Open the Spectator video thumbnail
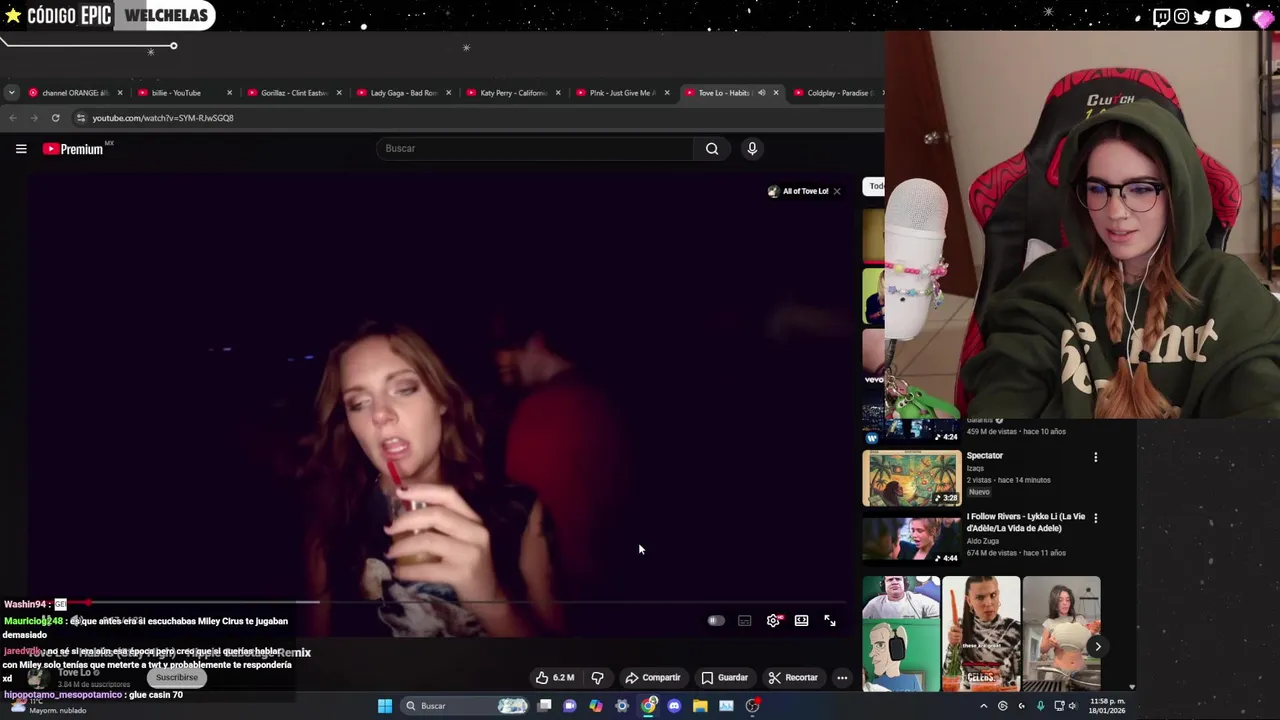This screenshot has height=720, width=1280. (911, 479)
